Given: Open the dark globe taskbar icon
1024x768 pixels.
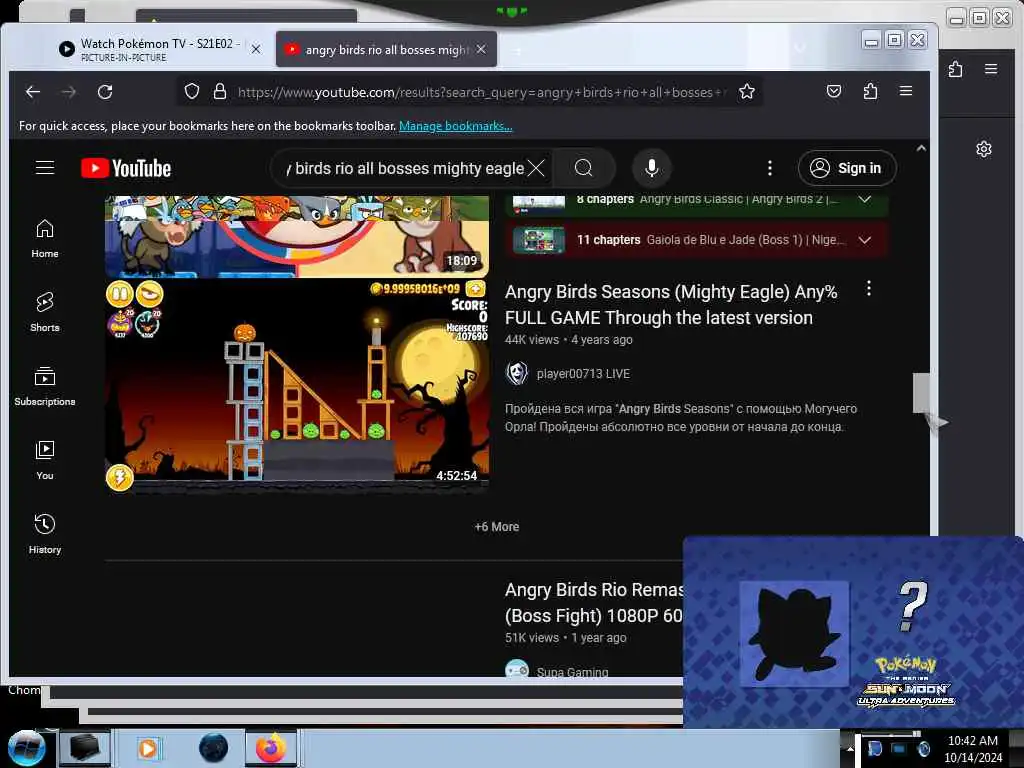Looking at the screenshot, I should pos(214,748).
